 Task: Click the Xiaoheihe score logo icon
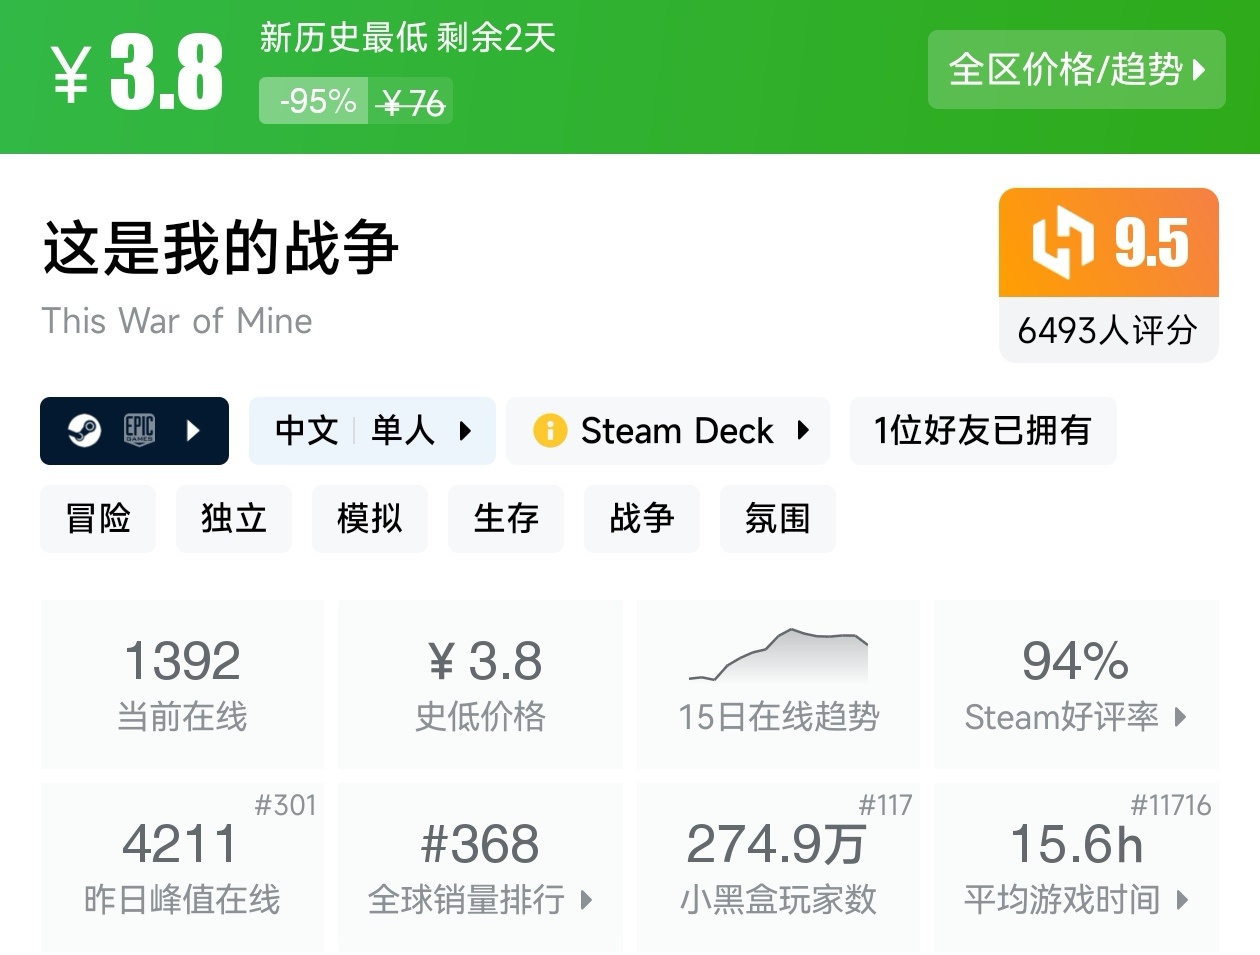[1062, 243]
